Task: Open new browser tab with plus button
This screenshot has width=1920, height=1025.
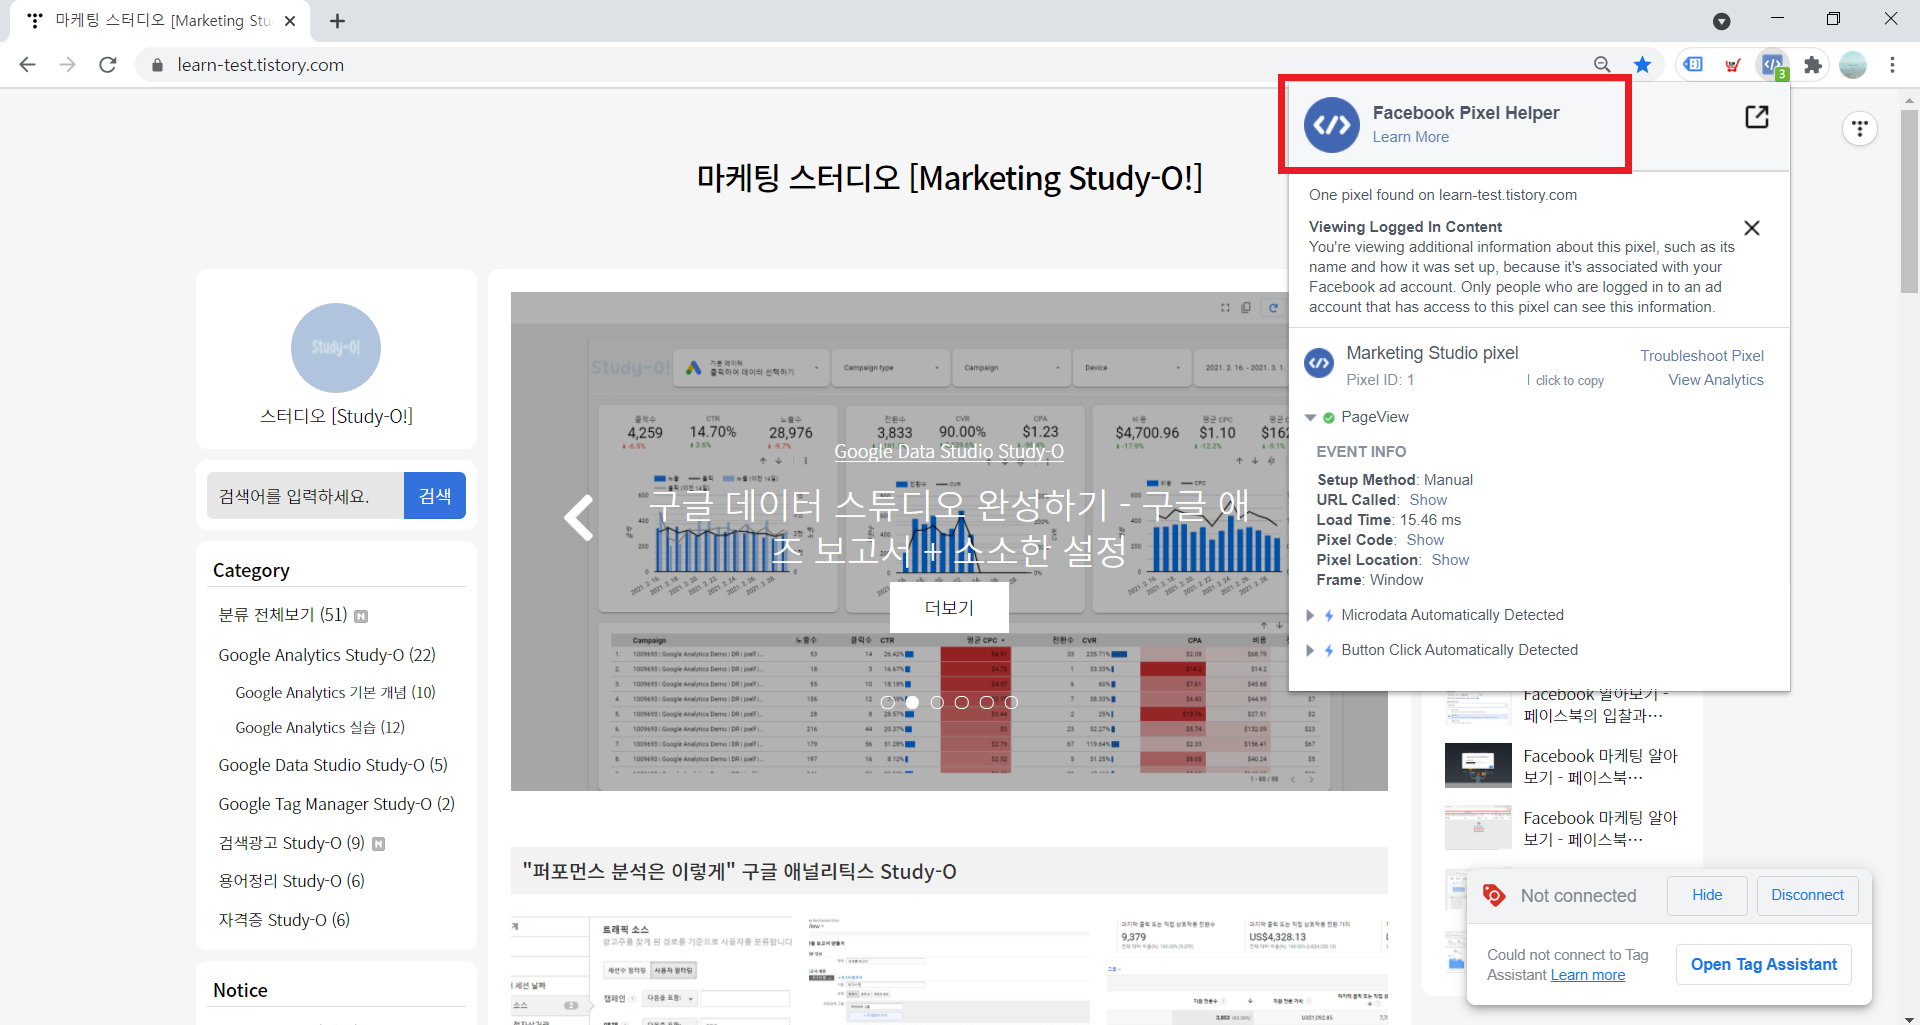Action: pyautogui.click(x=337, y=21)
